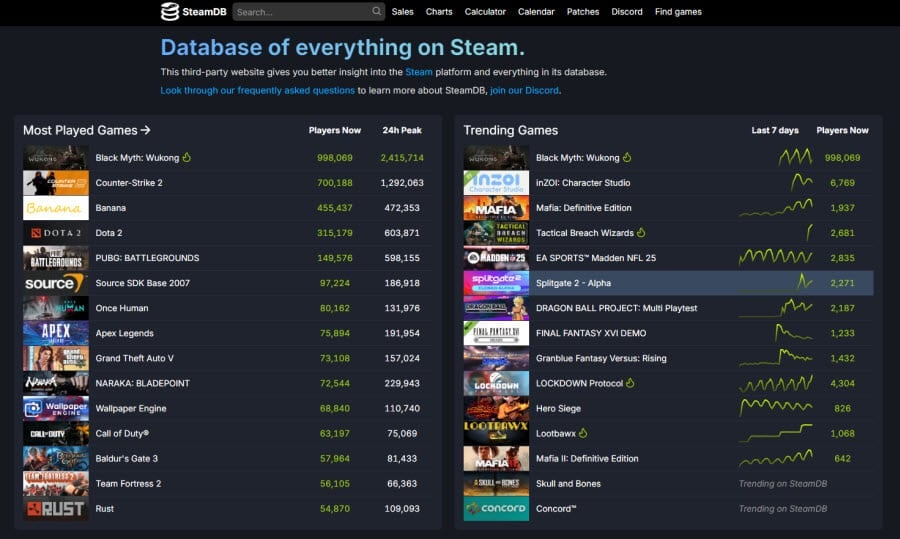Screen dimensions: 900x539
Task: Open the Sales page
Action: tap(402, 11)
